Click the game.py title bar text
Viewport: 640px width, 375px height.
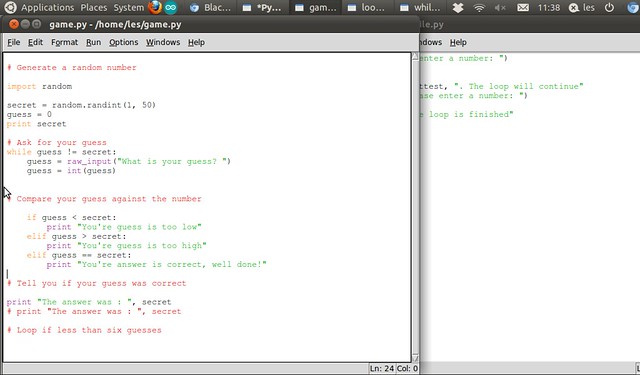[x=115, y=24]
